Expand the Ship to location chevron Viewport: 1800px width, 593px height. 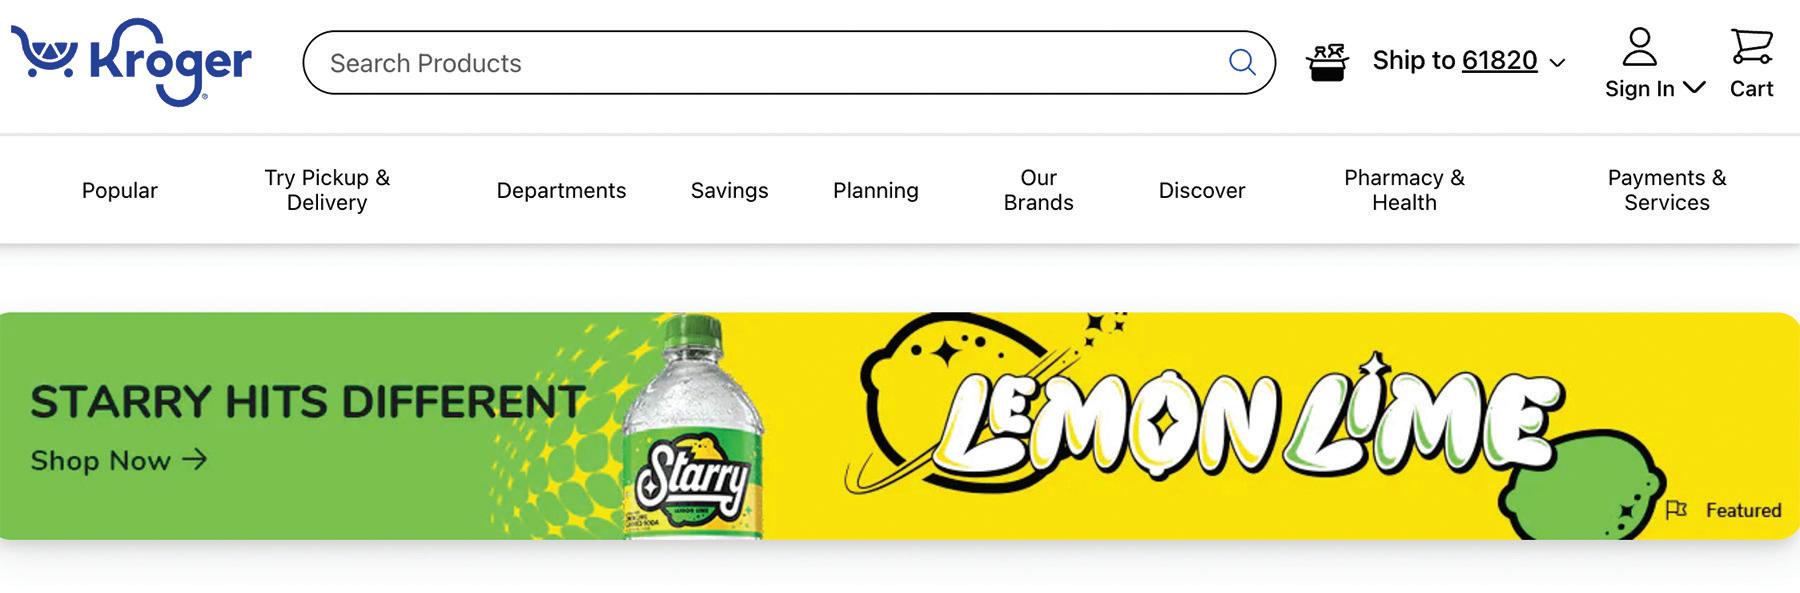pyautogui.click(x=1557, y=63)
